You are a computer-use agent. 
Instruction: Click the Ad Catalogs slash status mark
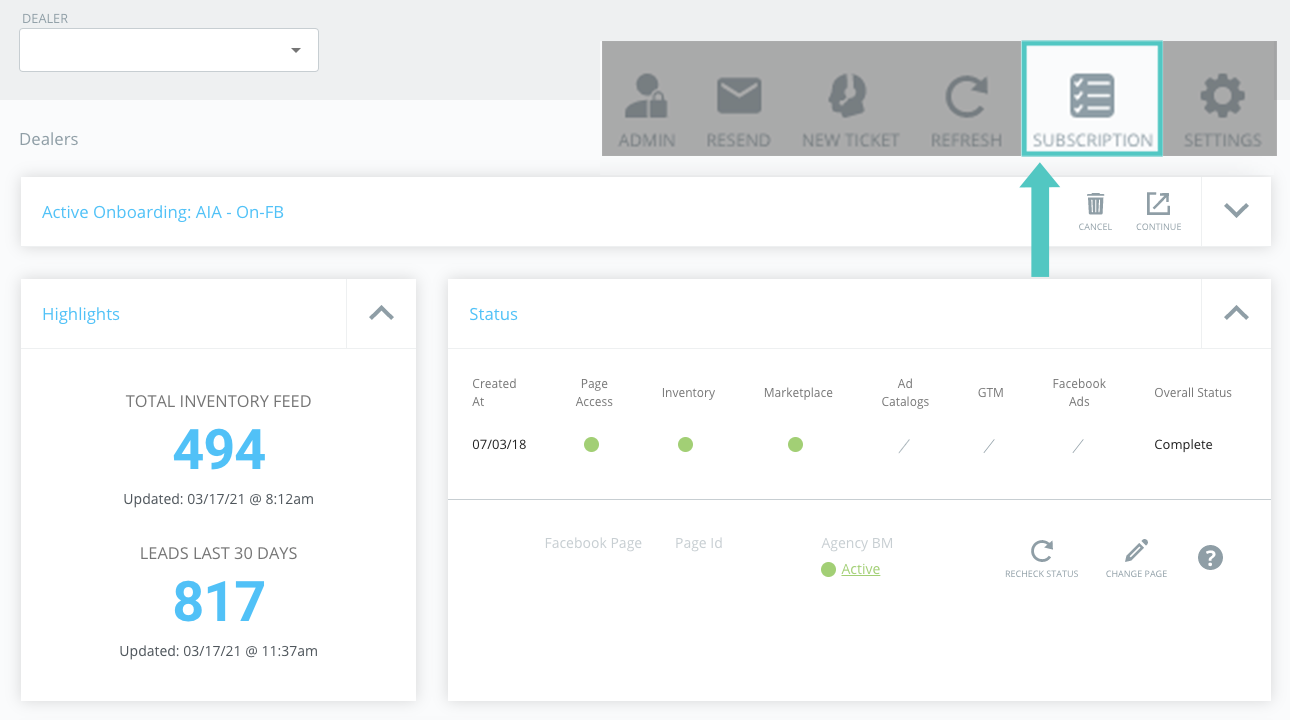pyautogui.click(x=904, y=445)
